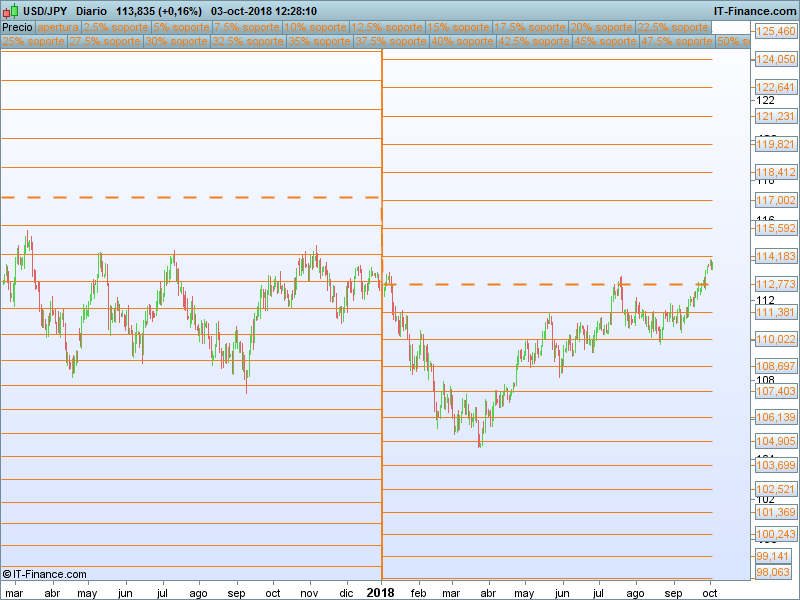The height and width of the screenshot is (600, 800).
Task: Select the 108,697 price label on axis
Action: (x=775, y=366)
